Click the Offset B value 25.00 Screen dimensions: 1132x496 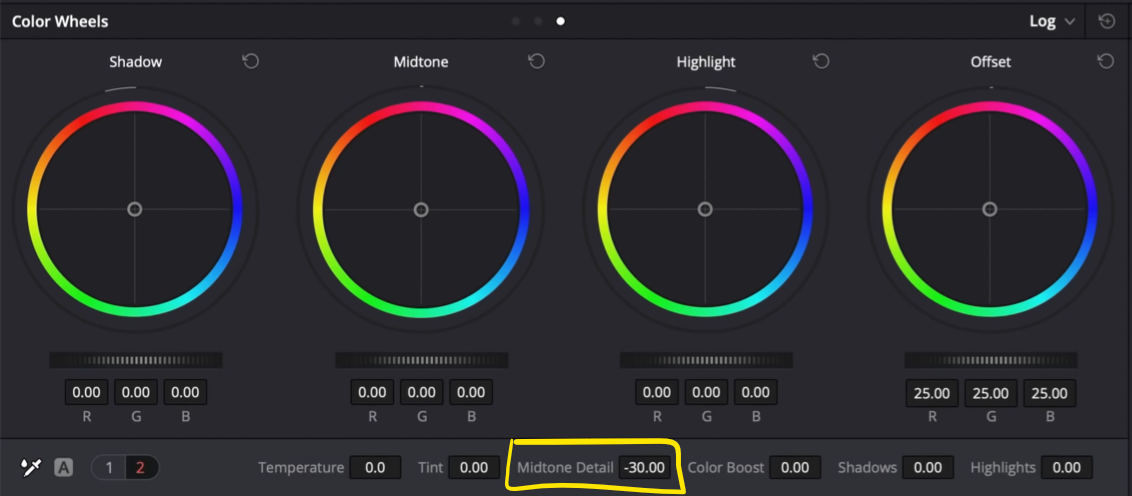(x=1049, y=393)
